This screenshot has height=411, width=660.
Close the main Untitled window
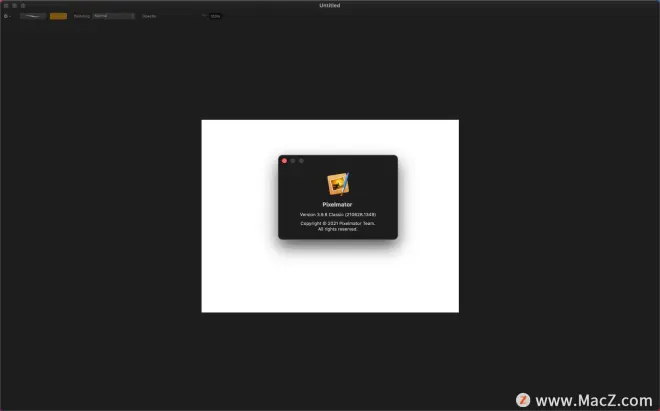6,5
